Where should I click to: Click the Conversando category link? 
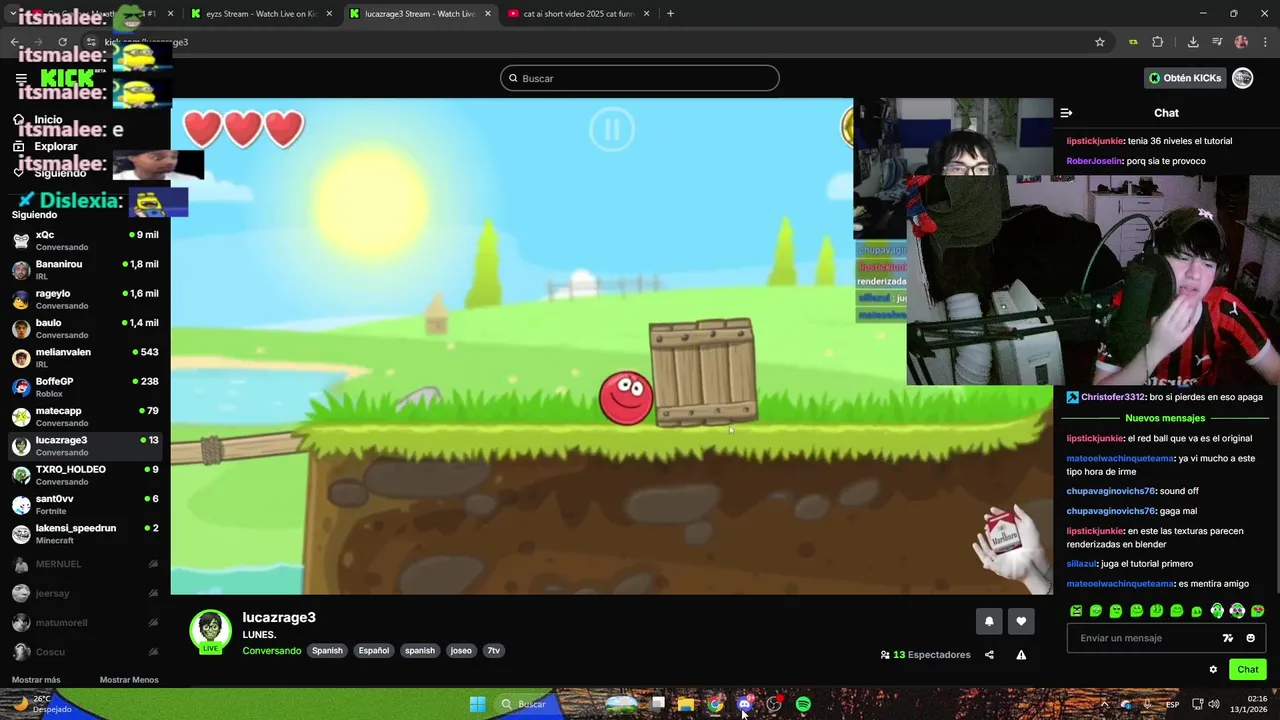coord(271,651)
